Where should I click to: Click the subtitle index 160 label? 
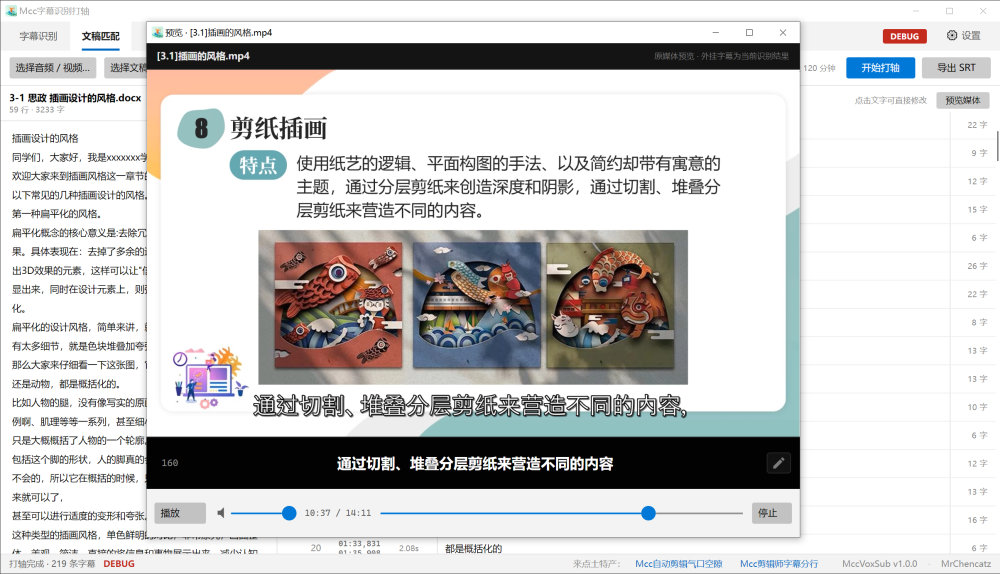pos(170,463)
